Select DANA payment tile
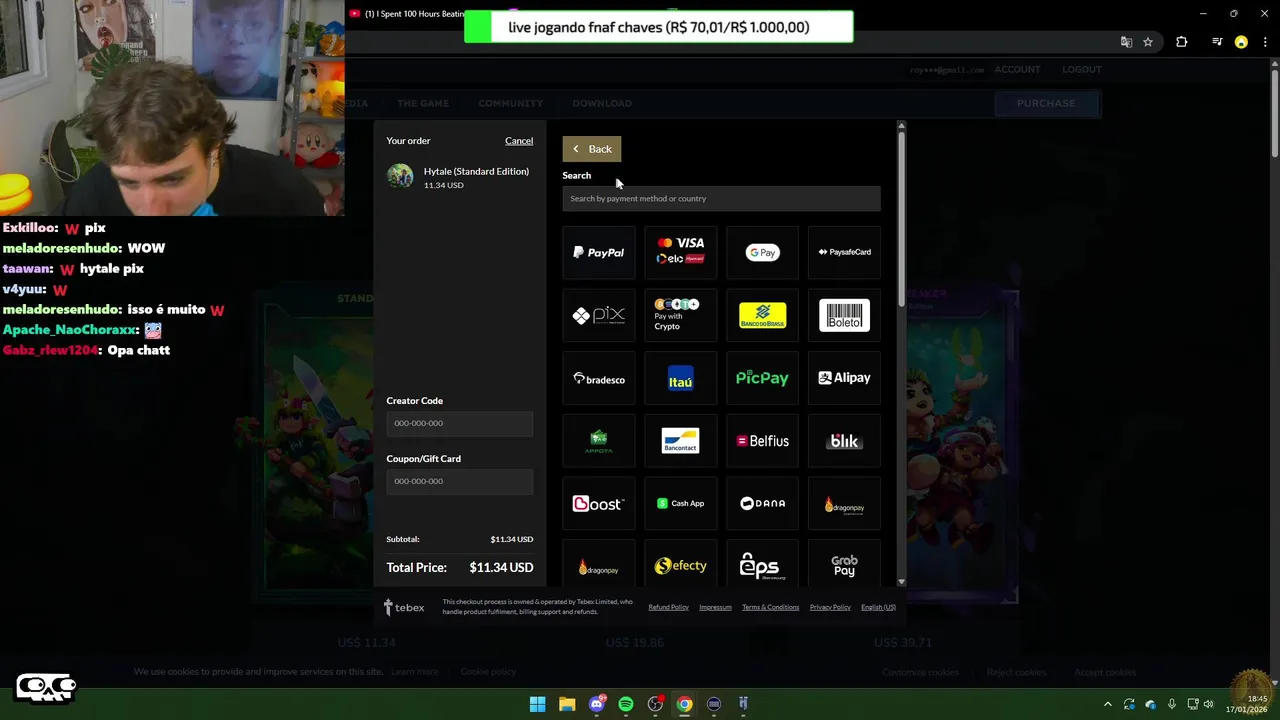Screen dimensions: 1280x720 pos(762,504)
